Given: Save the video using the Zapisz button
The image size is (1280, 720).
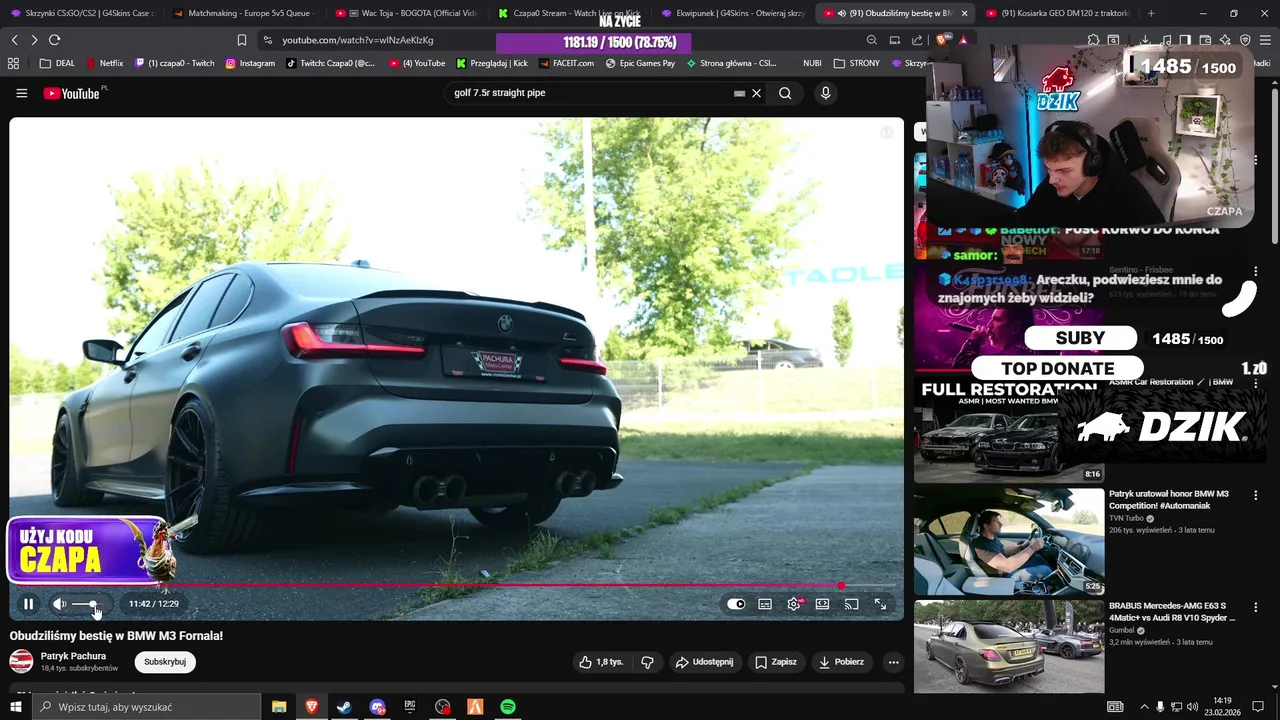Looking at the screenshot, I should point(776,662).
